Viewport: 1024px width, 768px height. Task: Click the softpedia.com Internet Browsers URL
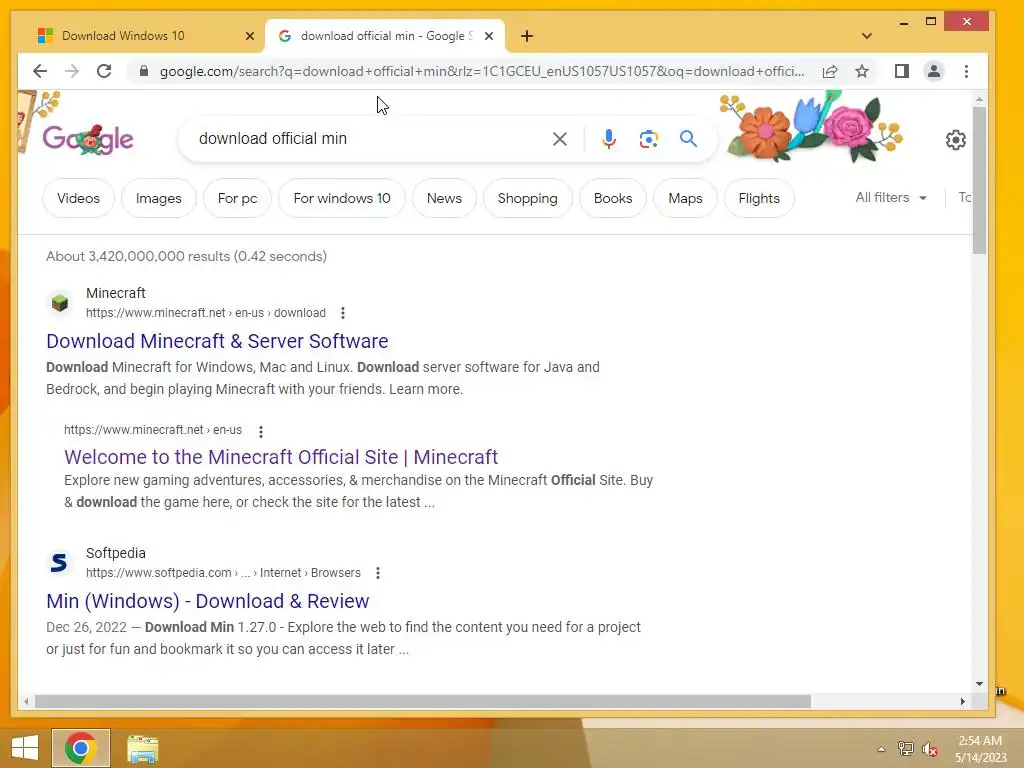[x=223, y=573]
